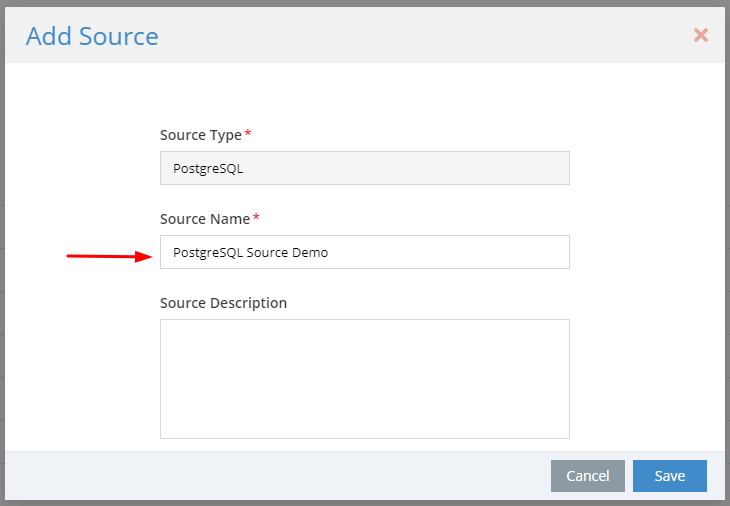Click the Source Name input field
Viewport: 730px width, 506px height.
point(365,252)
